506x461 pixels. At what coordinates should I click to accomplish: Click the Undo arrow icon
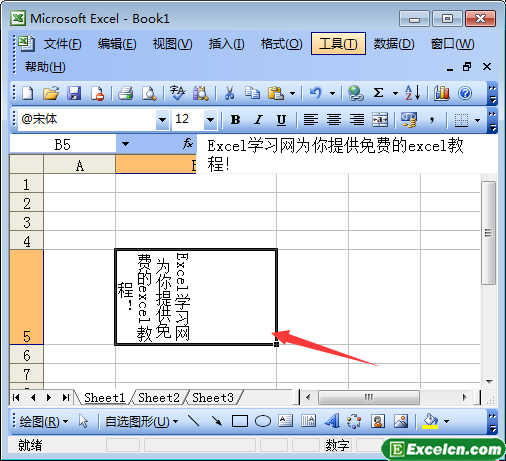pyautogui.click(x=316, y=93)
